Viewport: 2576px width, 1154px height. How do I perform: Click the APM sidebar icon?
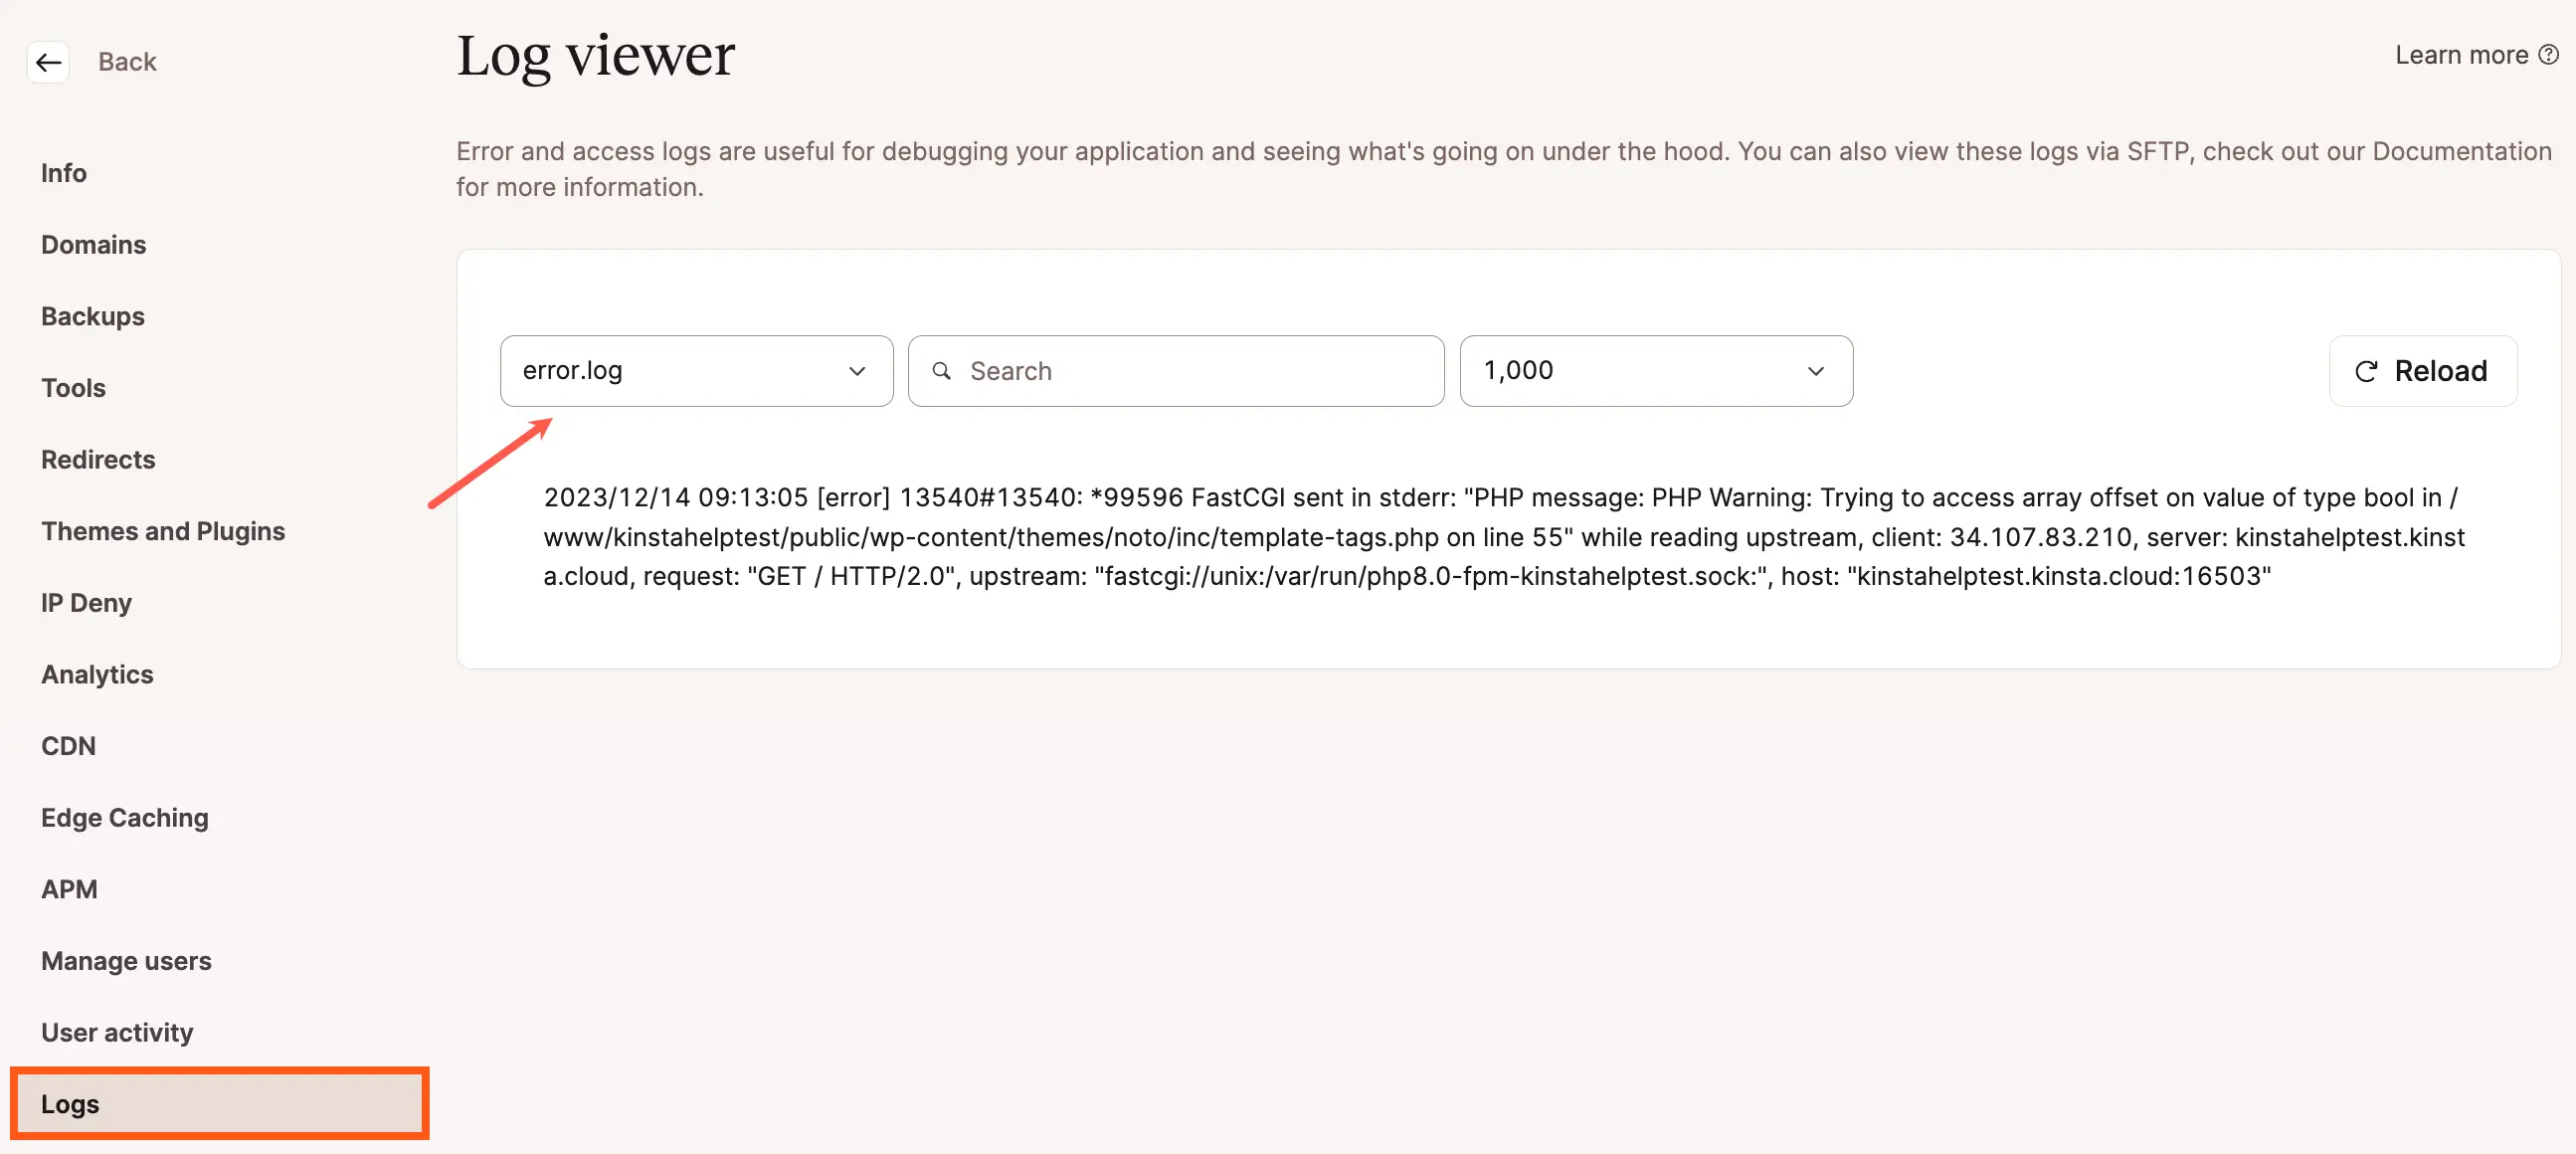69,887
